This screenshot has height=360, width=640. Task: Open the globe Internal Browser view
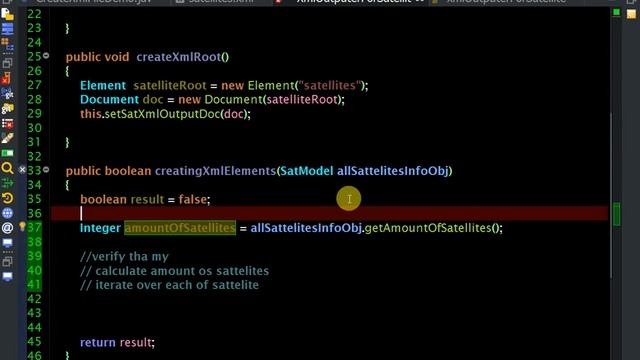tap(7, 213)
